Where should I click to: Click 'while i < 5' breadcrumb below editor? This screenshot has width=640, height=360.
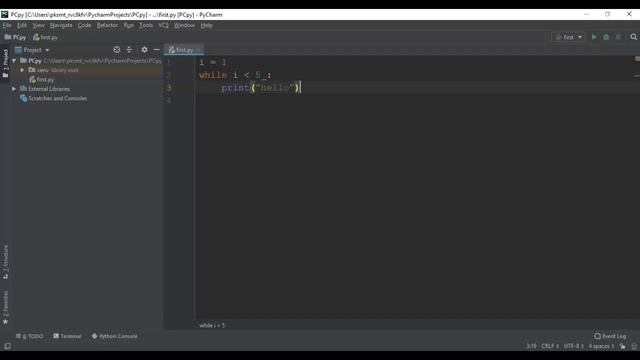(212, 325)
